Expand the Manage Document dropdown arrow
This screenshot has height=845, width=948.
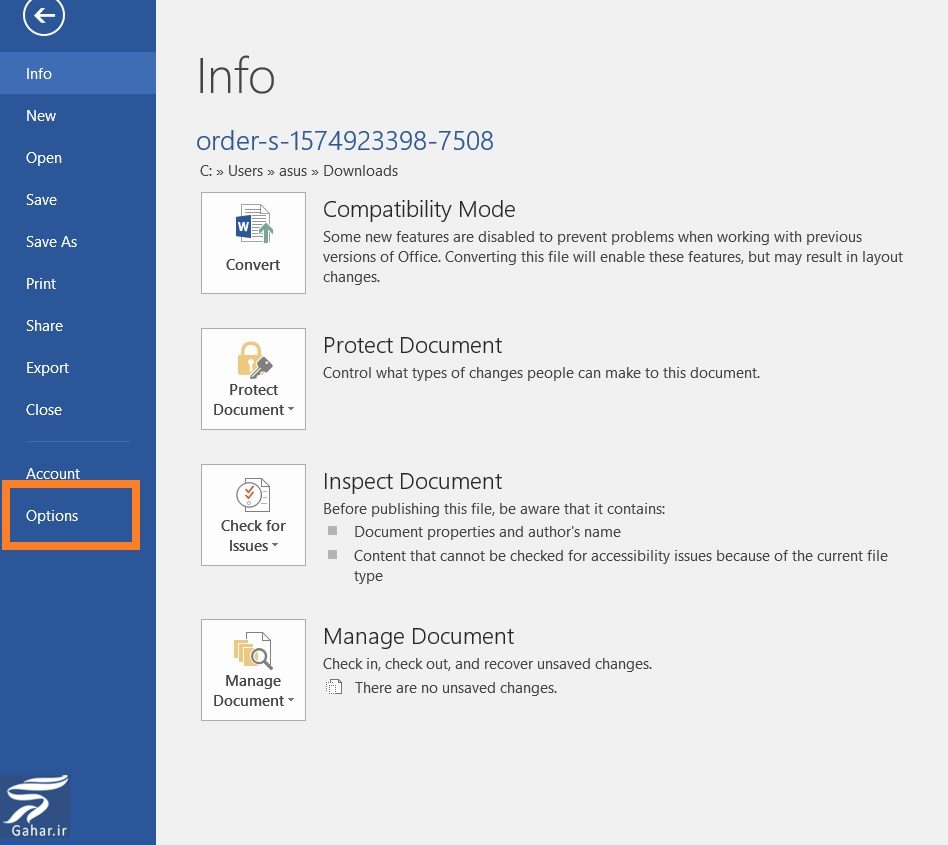point(291,701)
